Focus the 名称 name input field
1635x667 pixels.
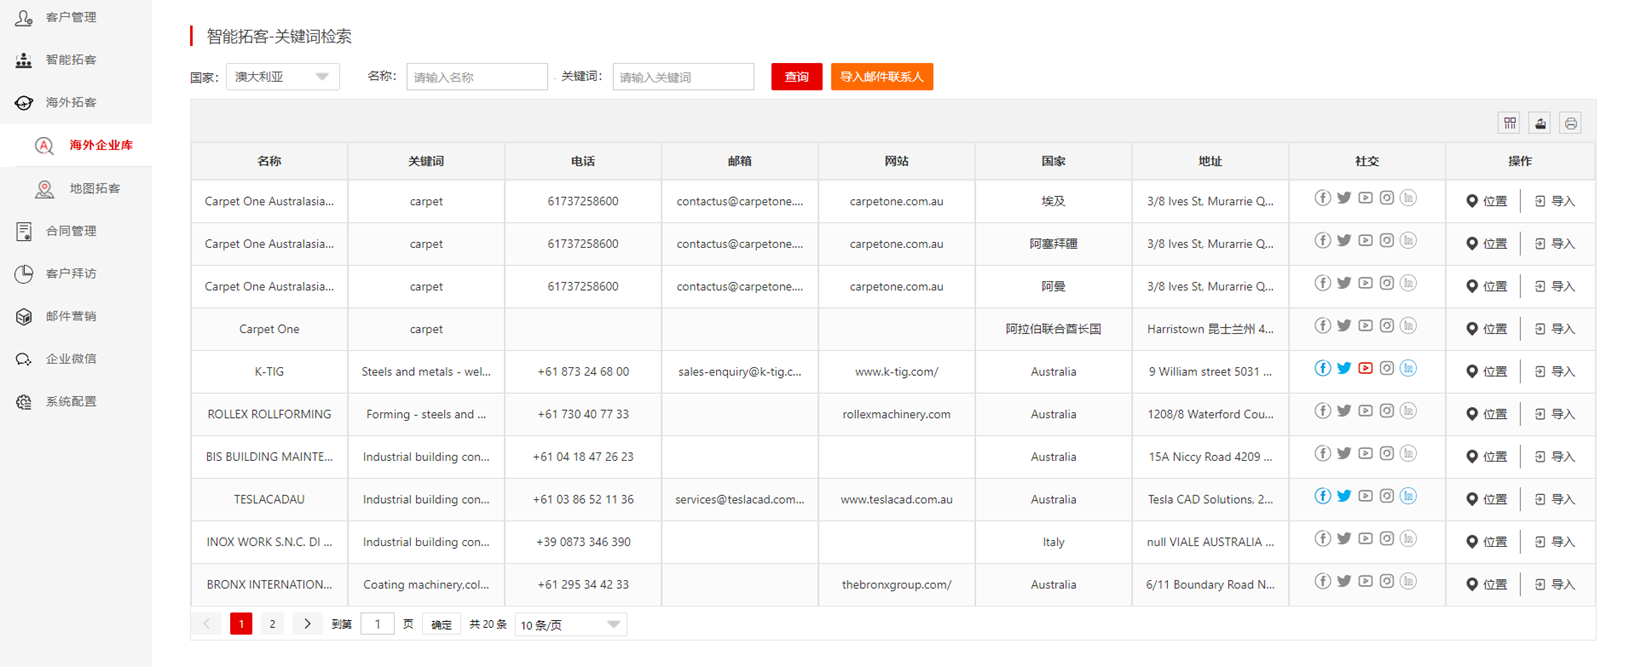pos(477,77)
